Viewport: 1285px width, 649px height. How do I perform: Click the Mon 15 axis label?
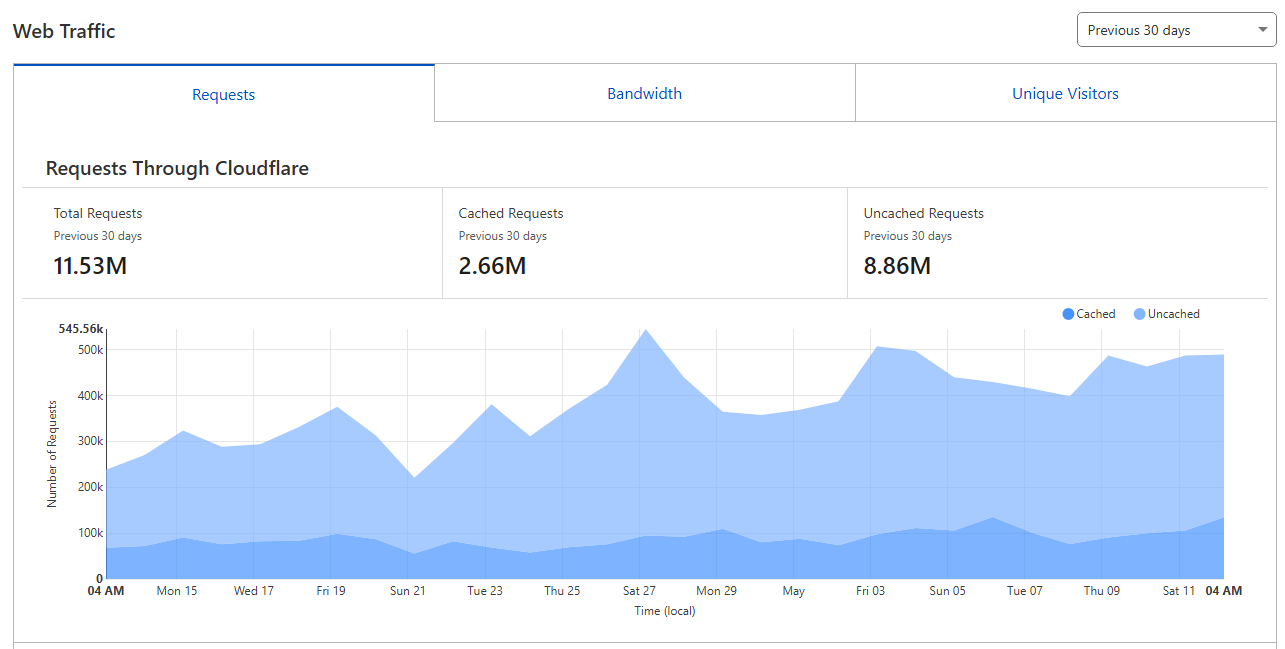pos(177,591)
